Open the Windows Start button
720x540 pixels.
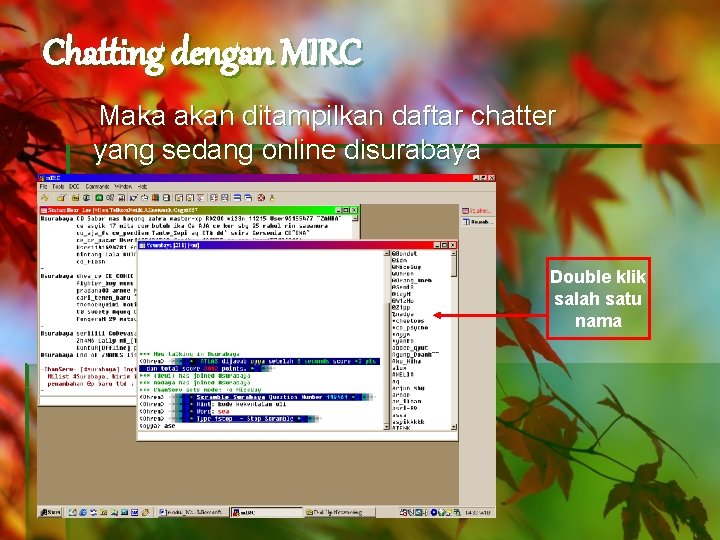click(51, 512)
